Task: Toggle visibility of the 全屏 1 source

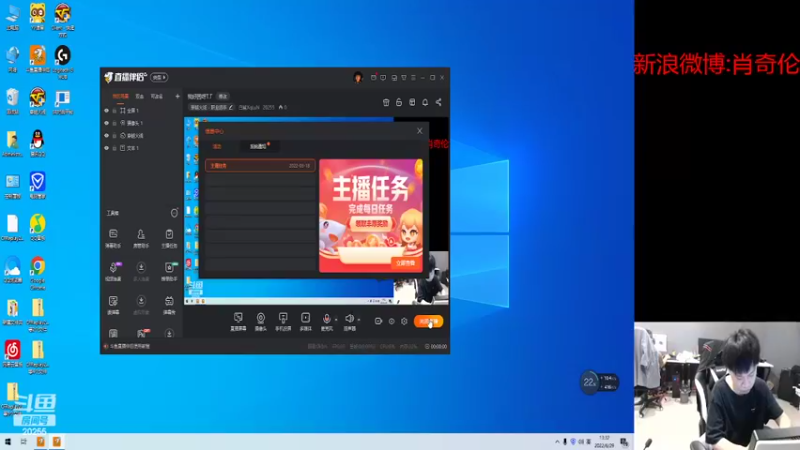Action: (x=107, y=110)
